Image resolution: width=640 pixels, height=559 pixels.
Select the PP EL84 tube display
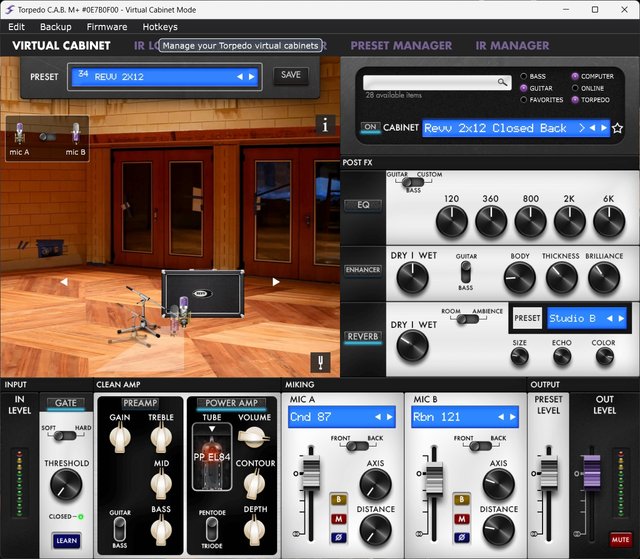tap(212, 457)
